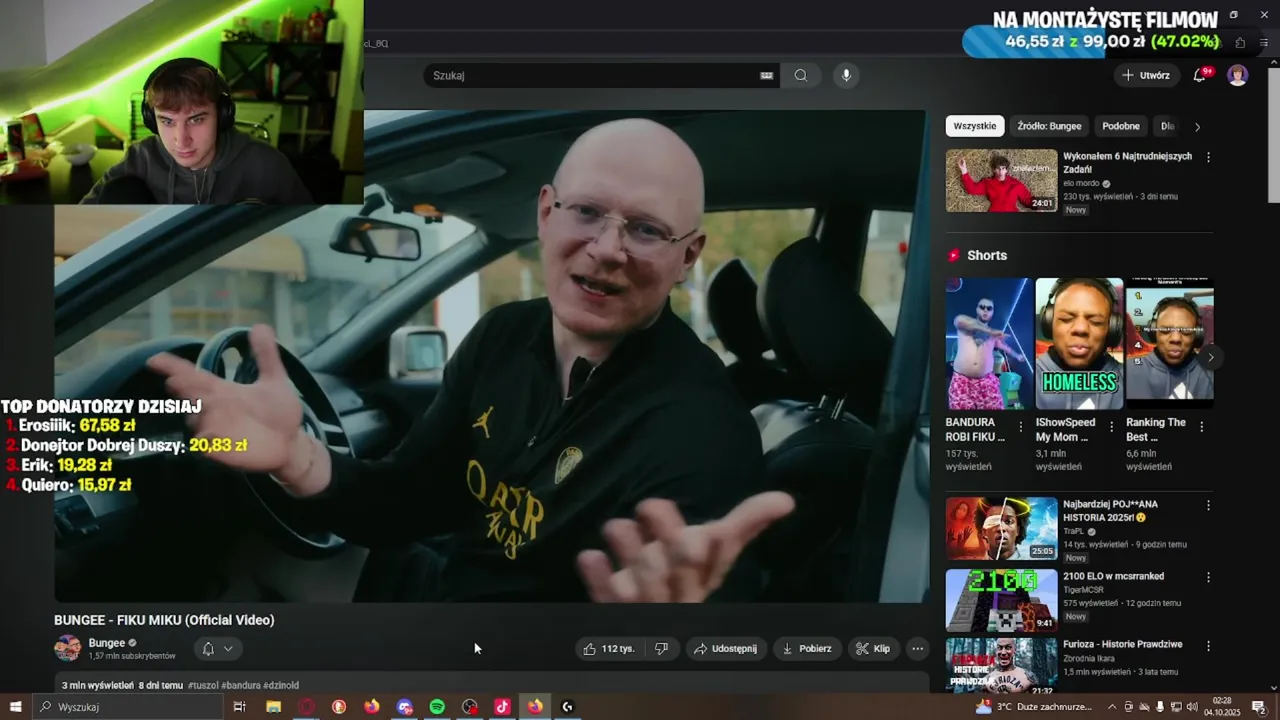This screenshot has width=1280, height=720.
Task: Open options menu for IShowSpeed My Mom short
Action: (x=1111, y=426)
